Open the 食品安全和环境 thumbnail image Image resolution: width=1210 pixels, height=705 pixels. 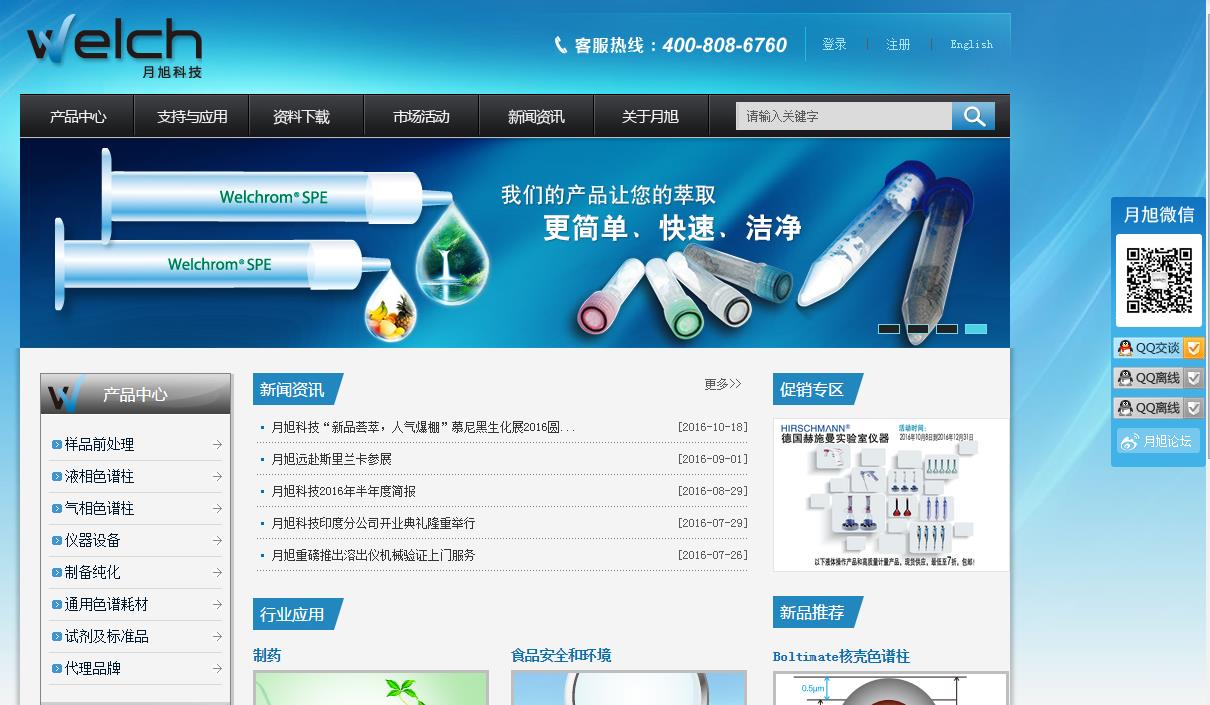(629, 688)
